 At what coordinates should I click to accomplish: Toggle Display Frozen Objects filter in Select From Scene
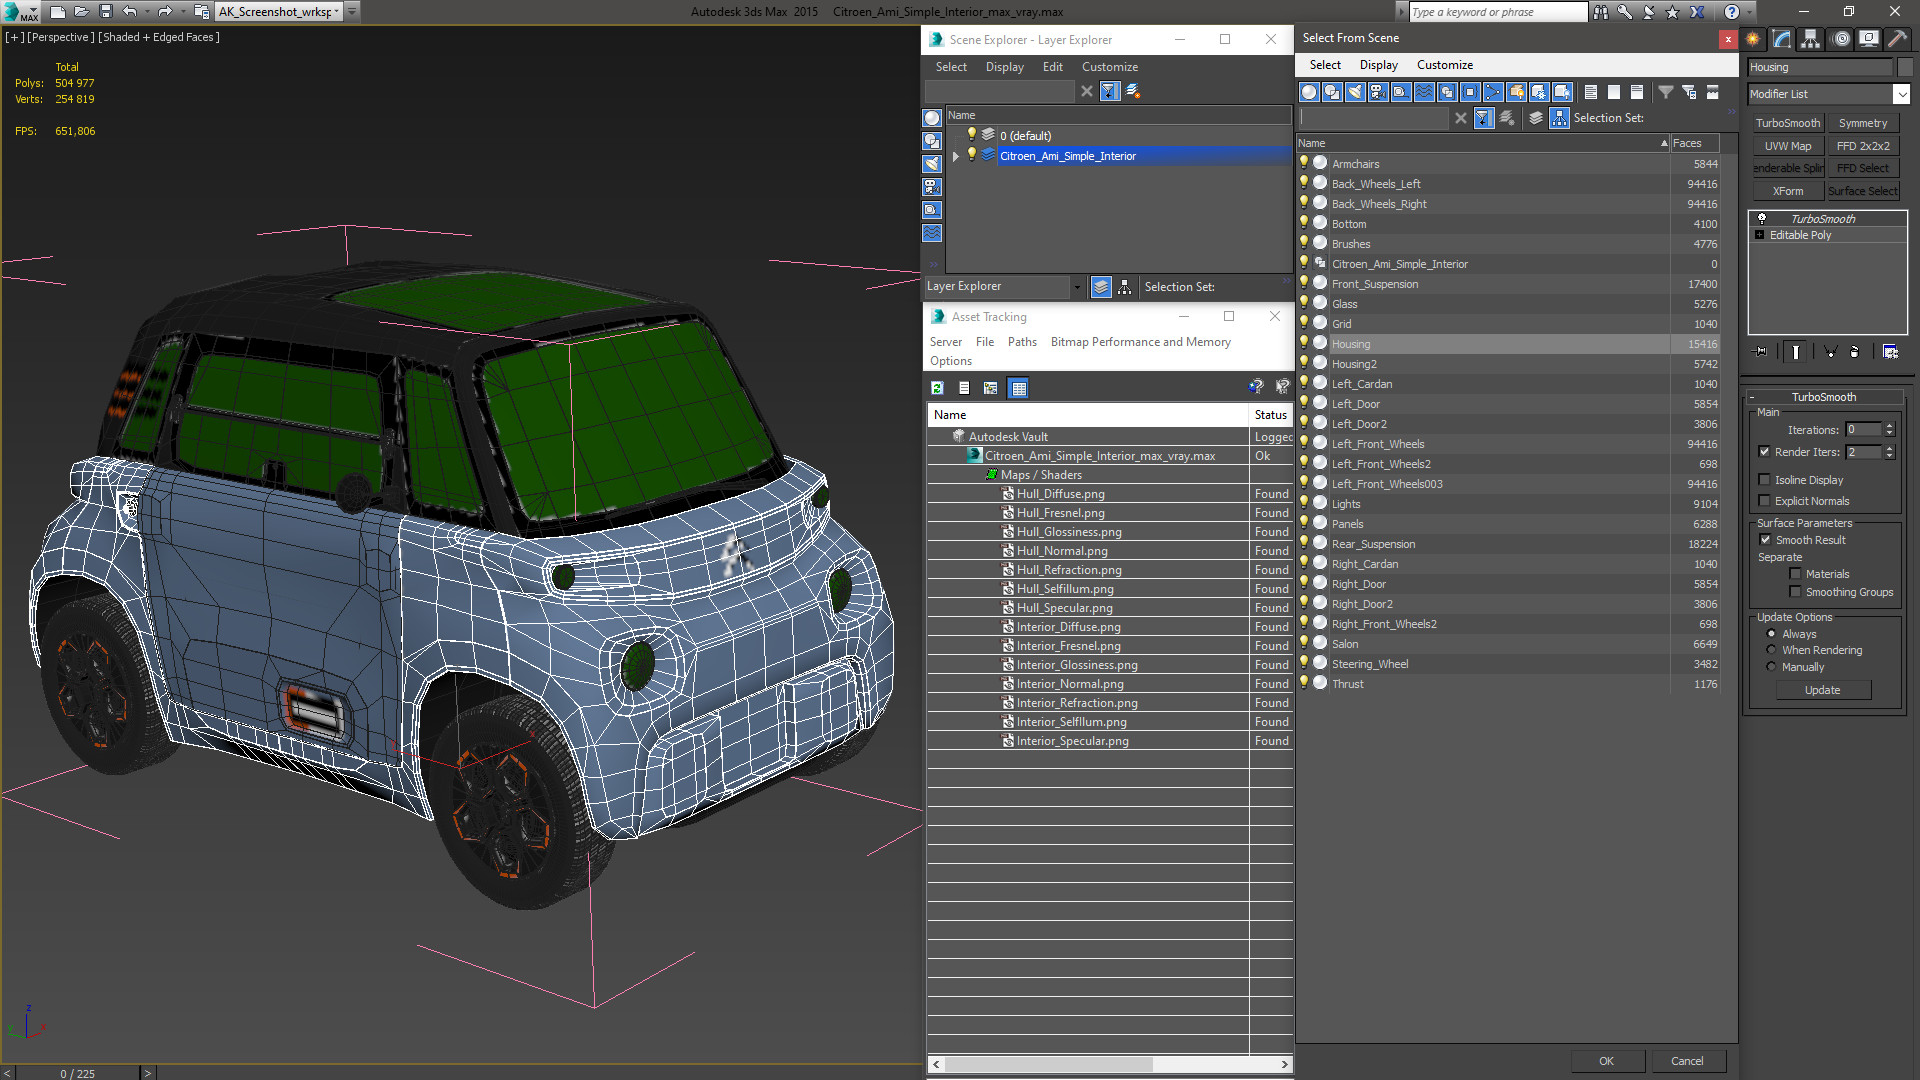coord(1539,92)
